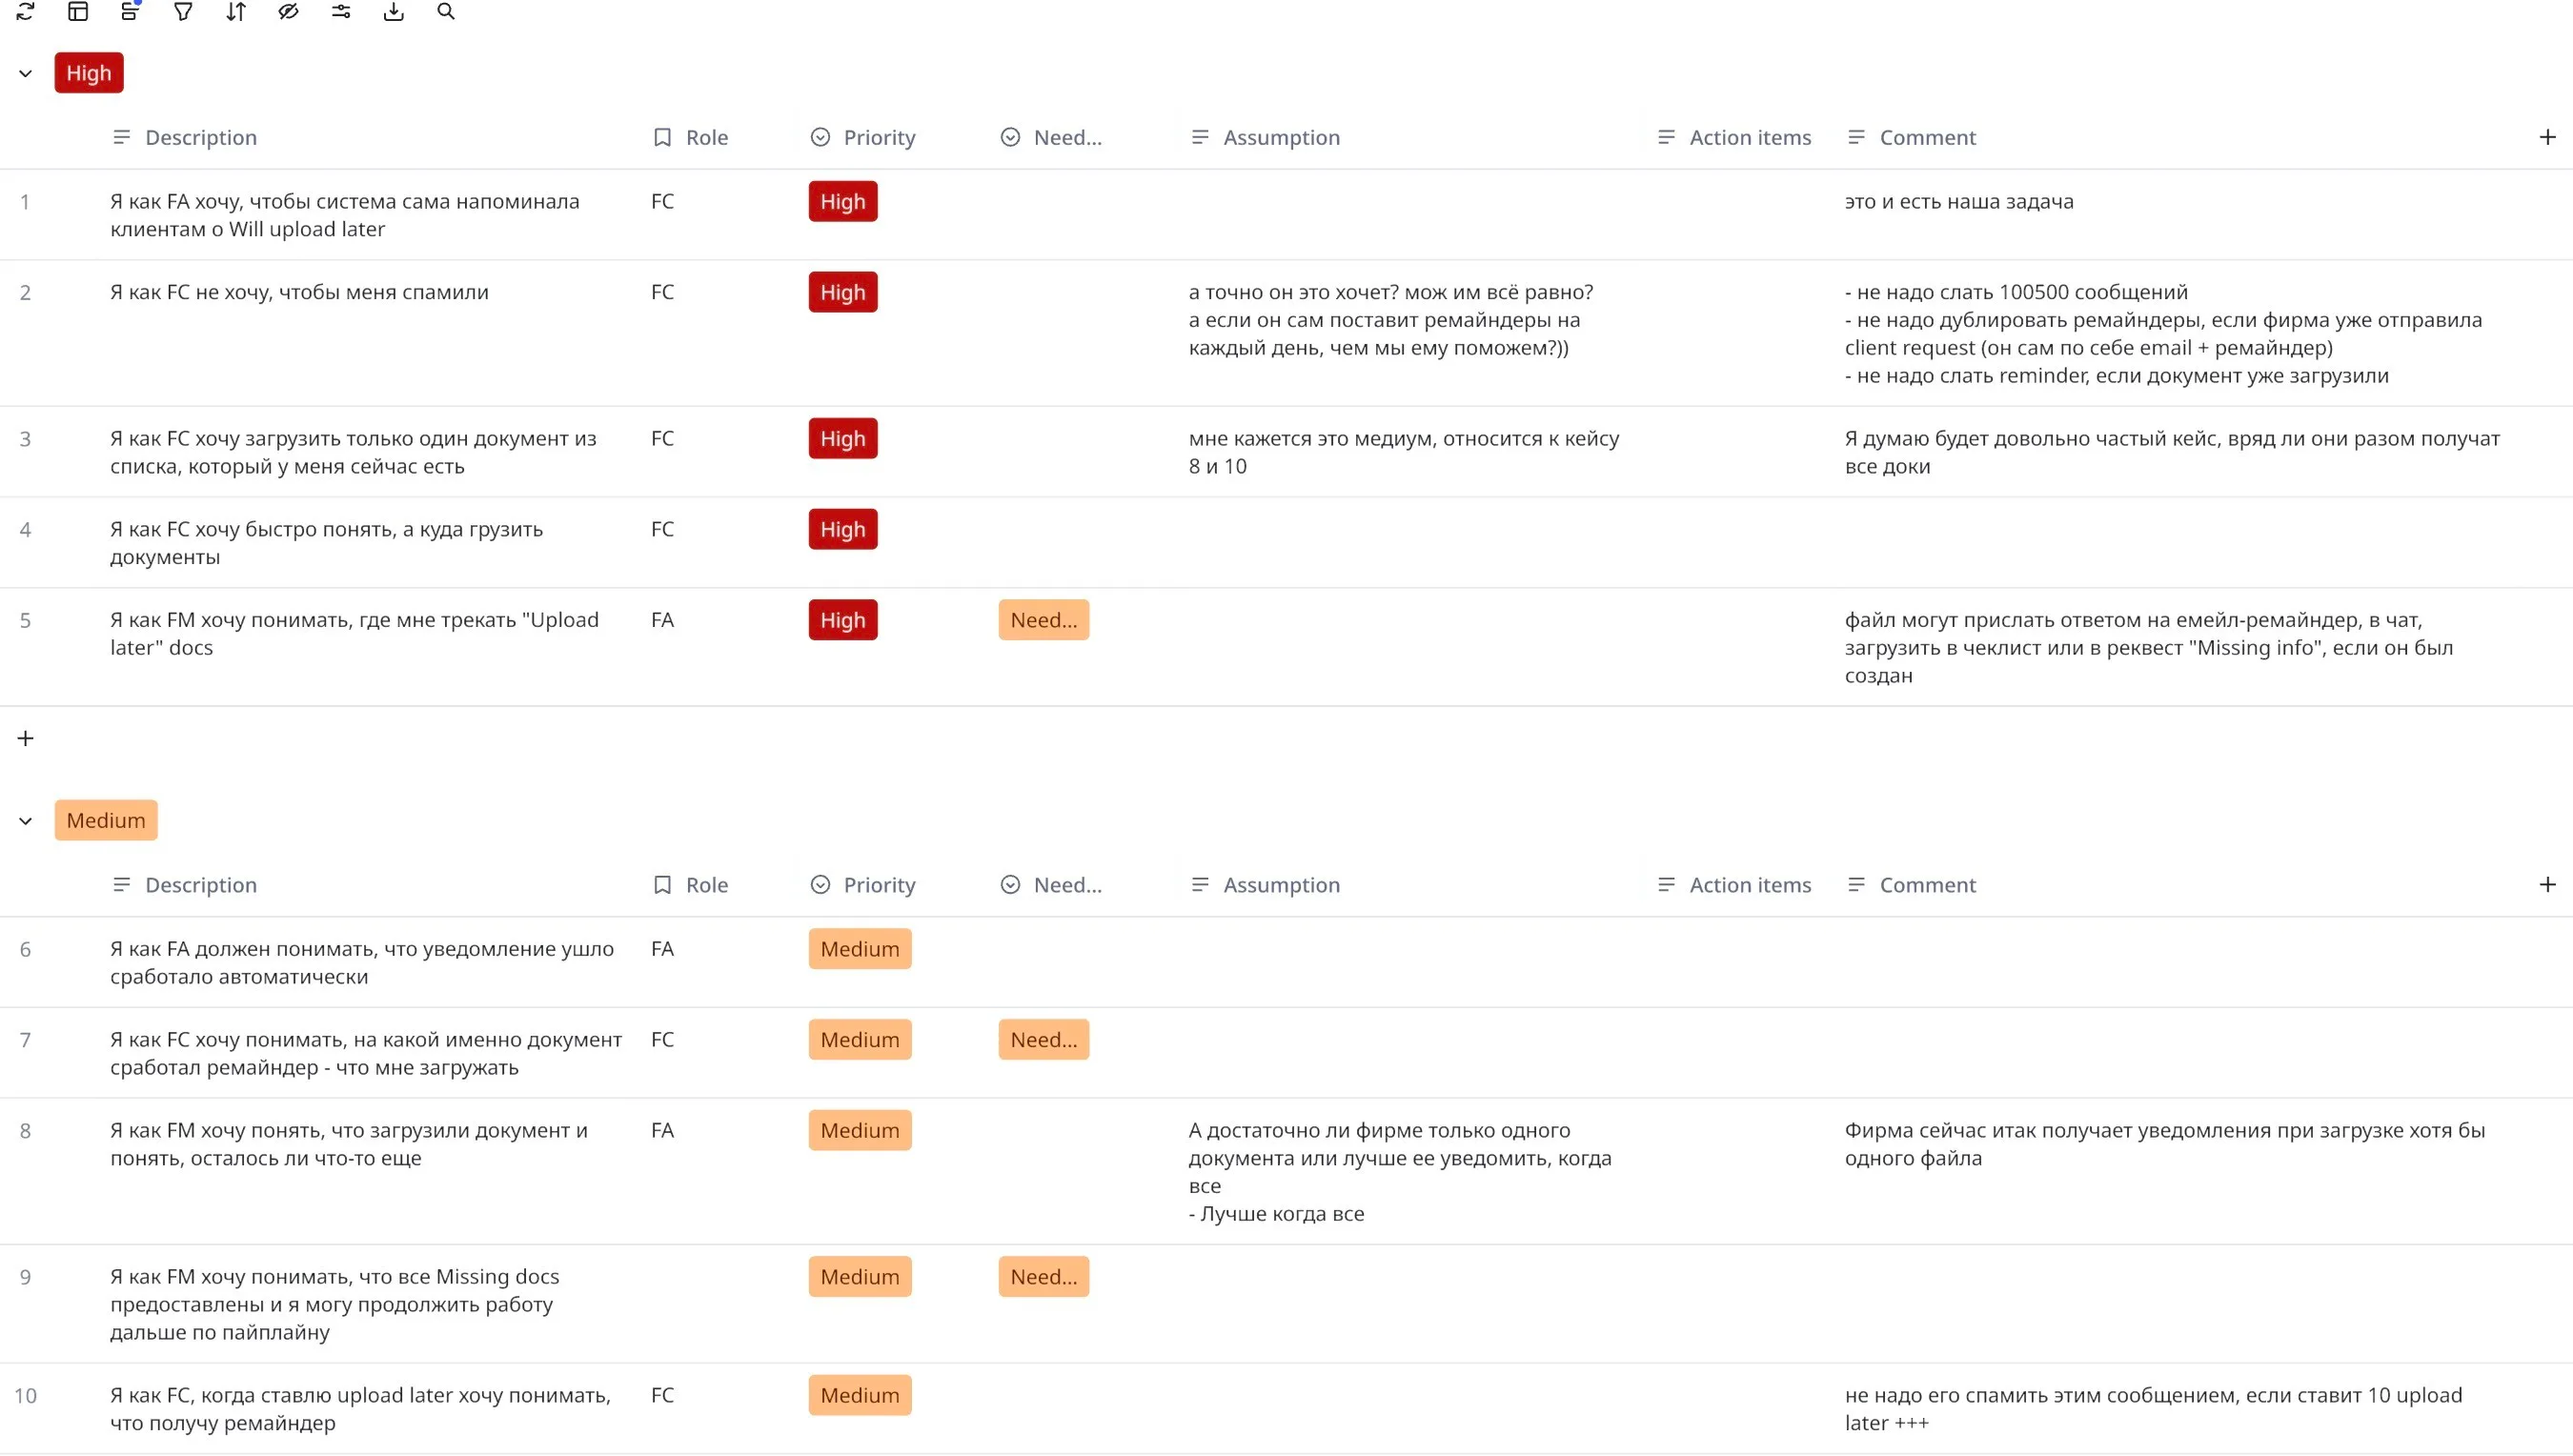The height and width of the screenshot is (1456, 2573).
Task: Click the High group label tag
Action: (89, 73)
